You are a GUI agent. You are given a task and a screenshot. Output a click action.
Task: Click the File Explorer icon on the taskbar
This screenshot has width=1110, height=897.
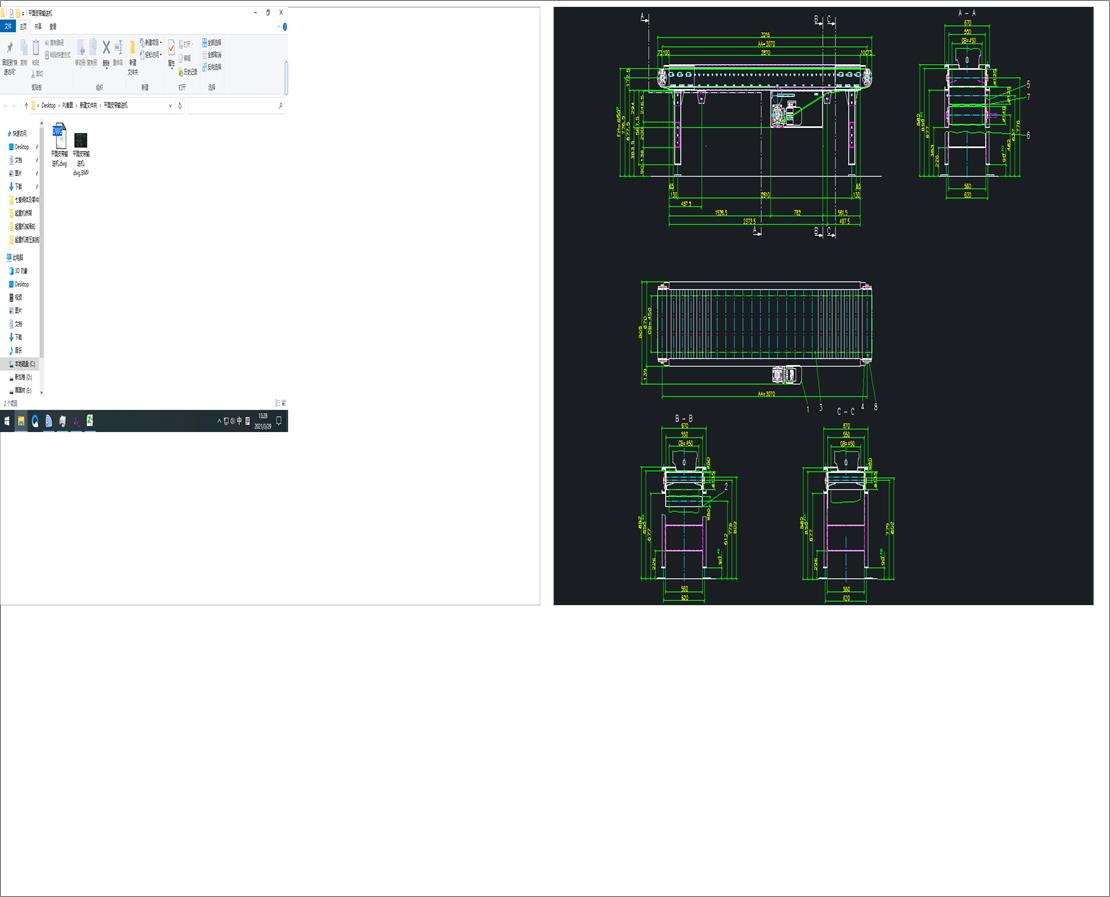[21, 421]
